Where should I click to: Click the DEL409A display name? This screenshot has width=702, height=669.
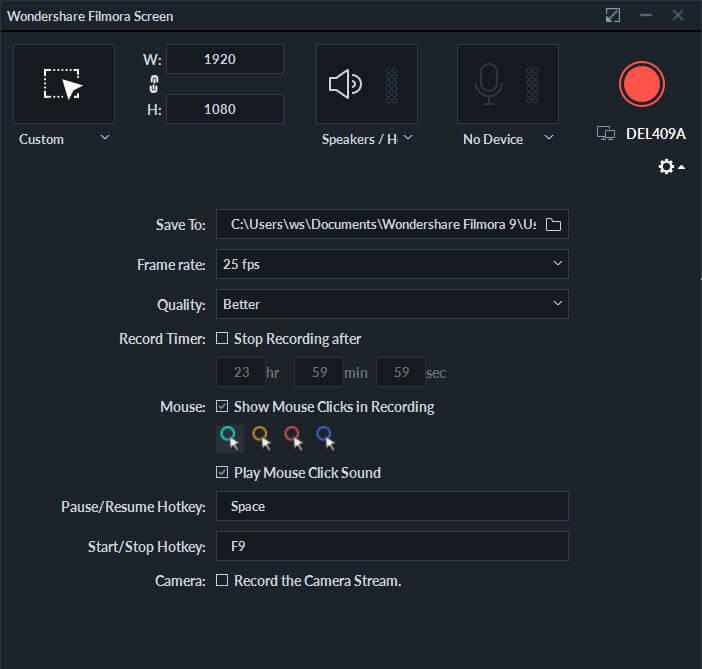click(x=655, y=133)
